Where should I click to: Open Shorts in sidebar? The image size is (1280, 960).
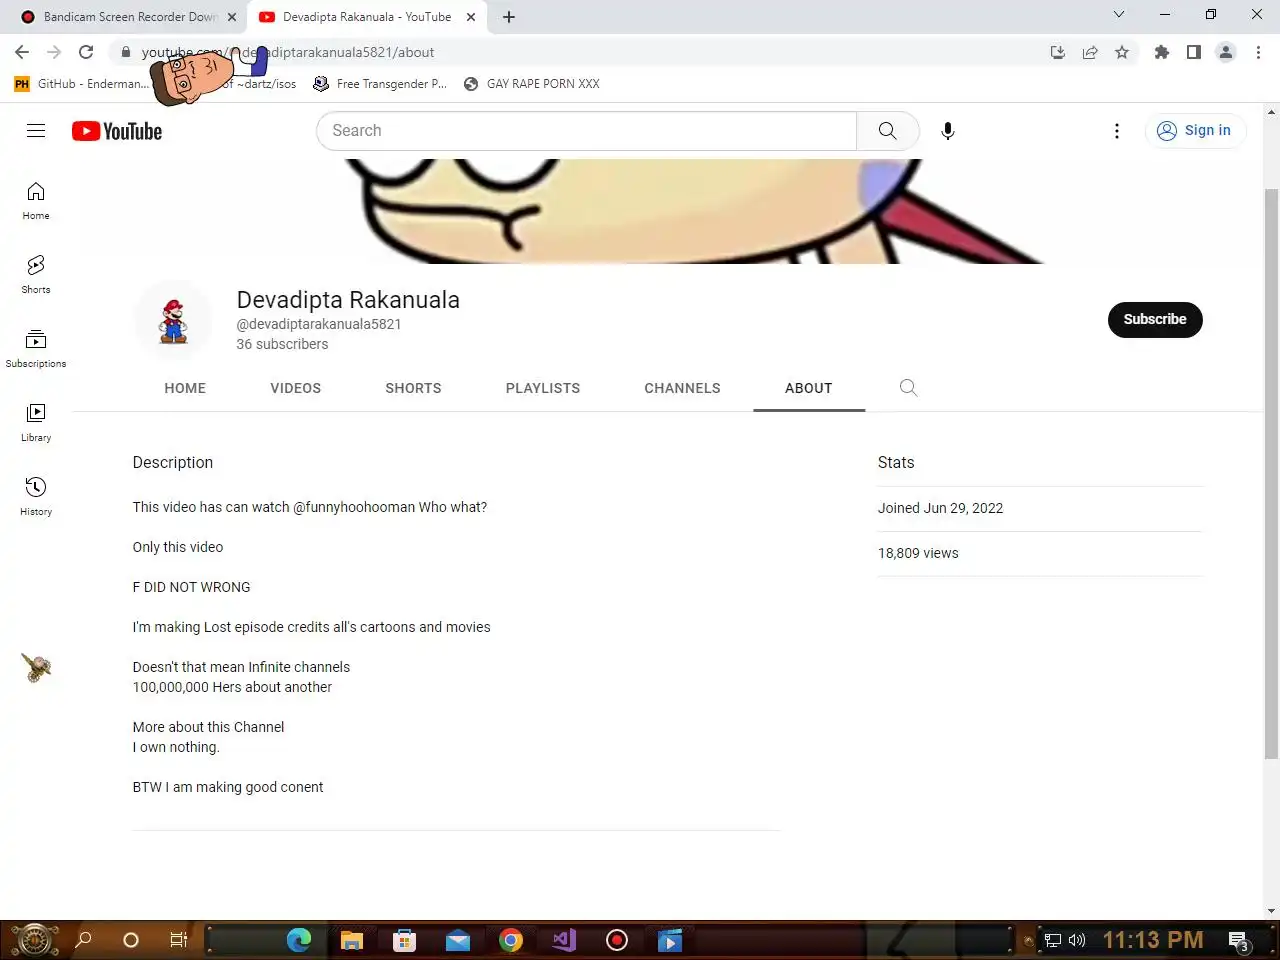coord(36,274)
